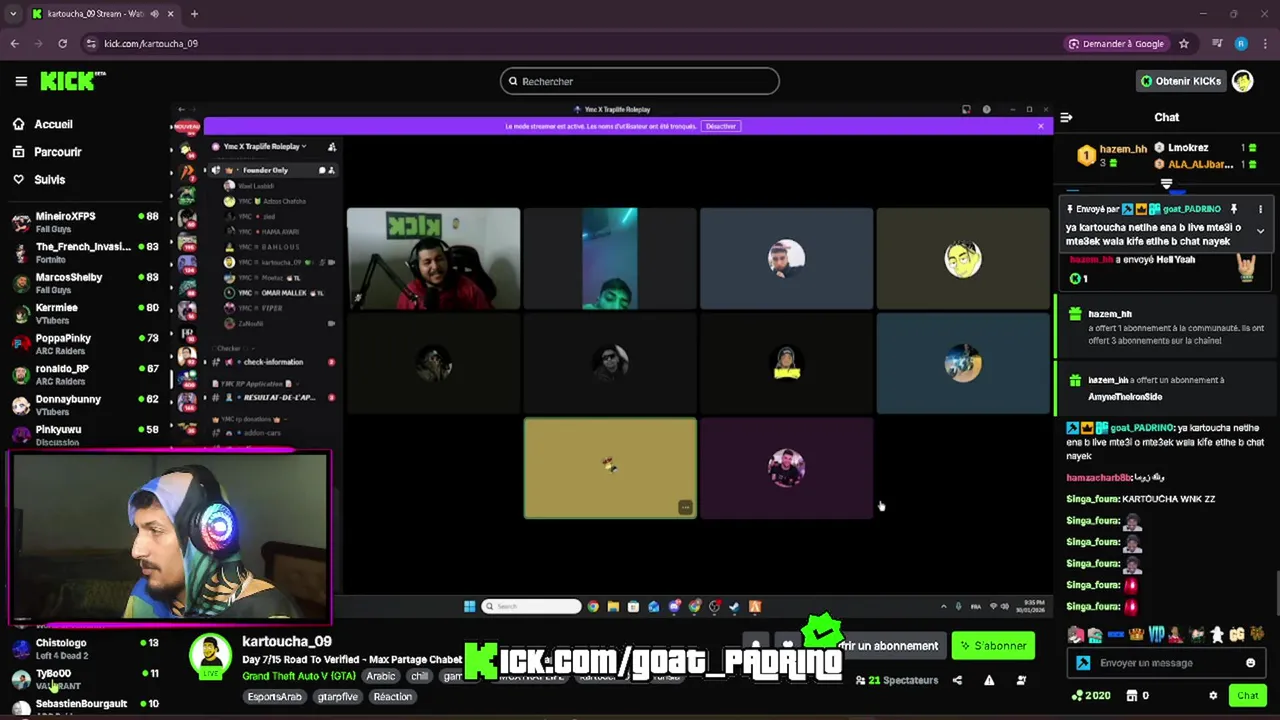The image size is (1280, 720).
Task: Report stream with warning triangle icon
Action: coord(989,681)
